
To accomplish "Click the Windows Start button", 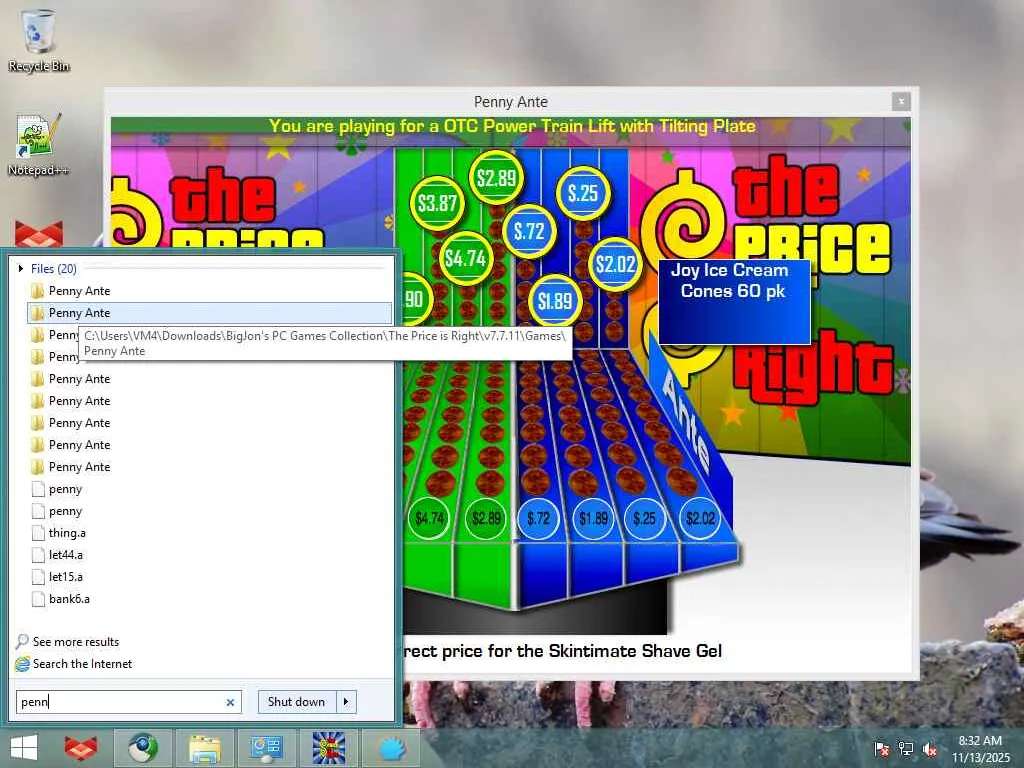I will [x=24, y=748].
